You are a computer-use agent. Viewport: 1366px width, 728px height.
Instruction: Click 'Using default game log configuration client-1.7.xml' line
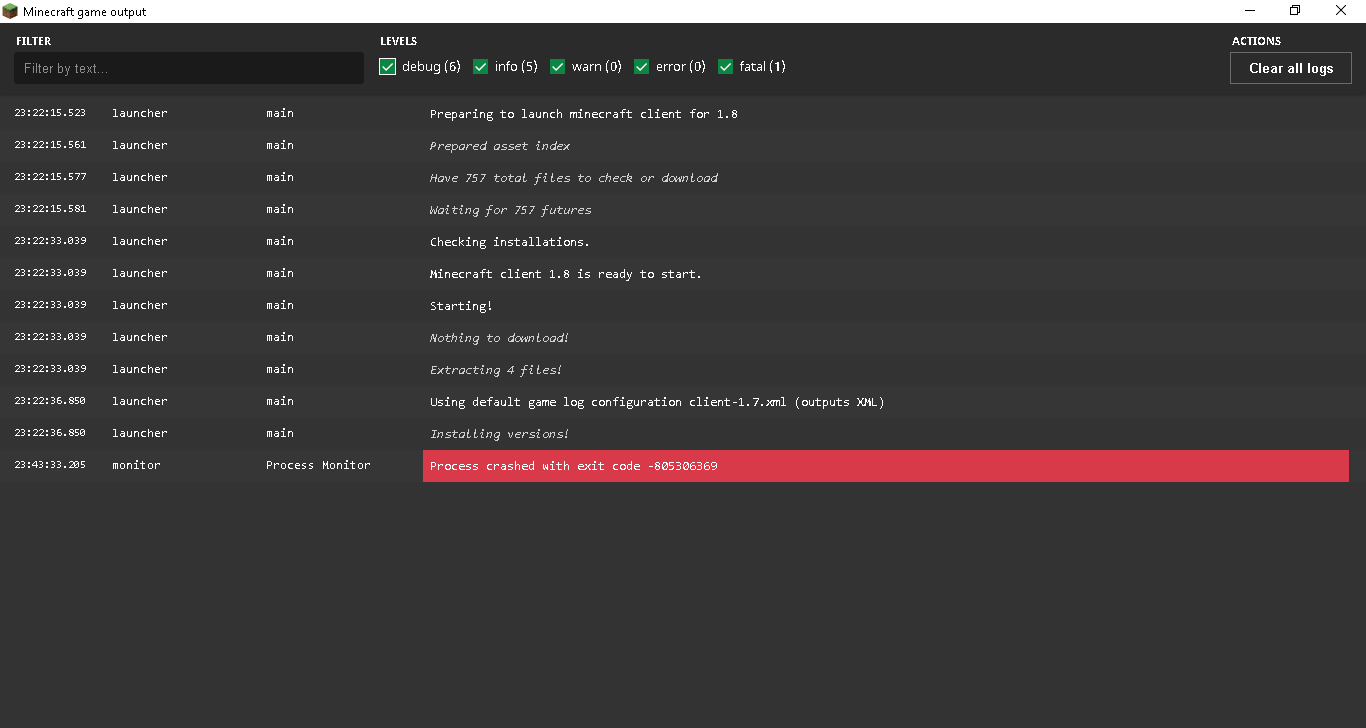point(657,402)
